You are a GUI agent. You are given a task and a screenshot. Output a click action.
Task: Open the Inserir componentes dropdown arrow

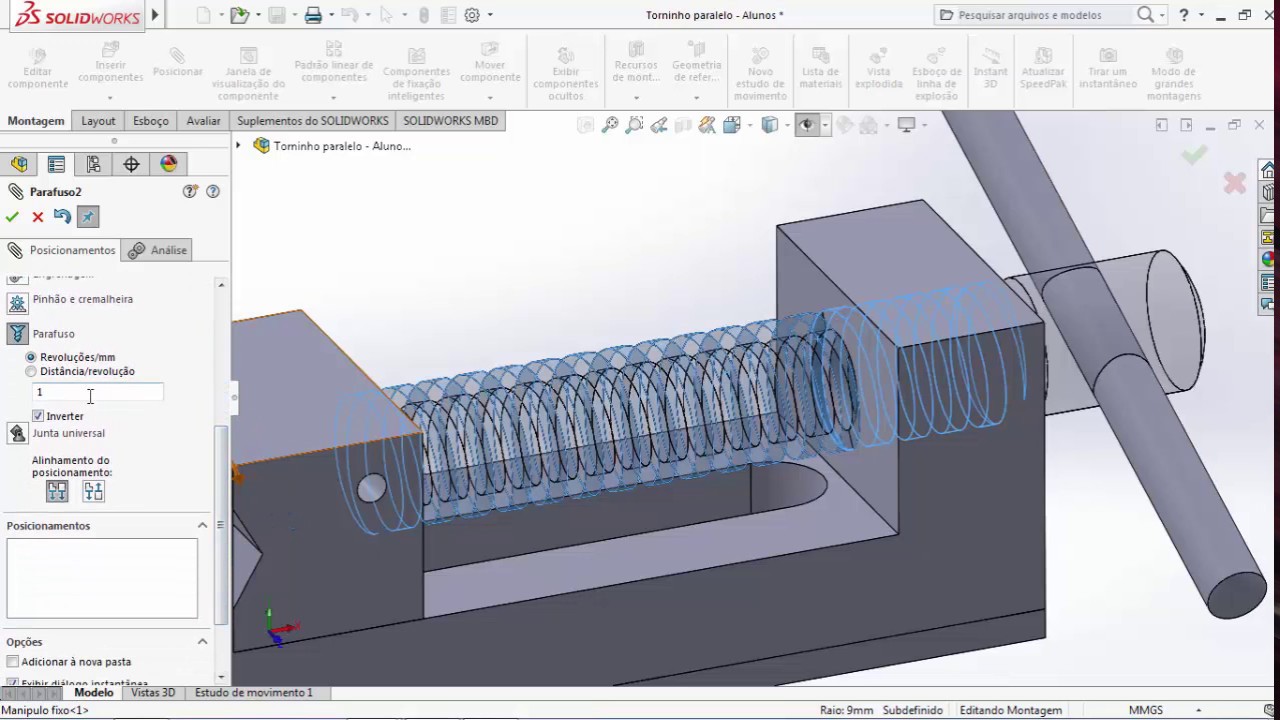tap(110, 98)
